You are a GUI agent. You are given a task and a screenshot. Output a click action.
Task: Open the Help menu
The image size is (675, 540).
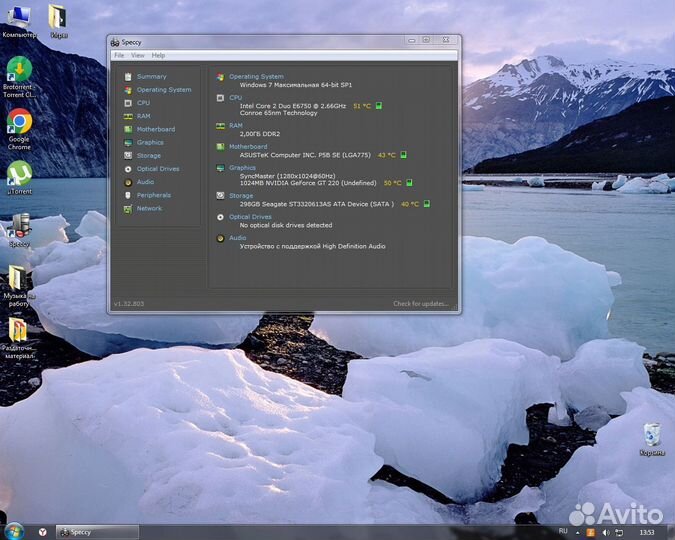tap(158, 55)
